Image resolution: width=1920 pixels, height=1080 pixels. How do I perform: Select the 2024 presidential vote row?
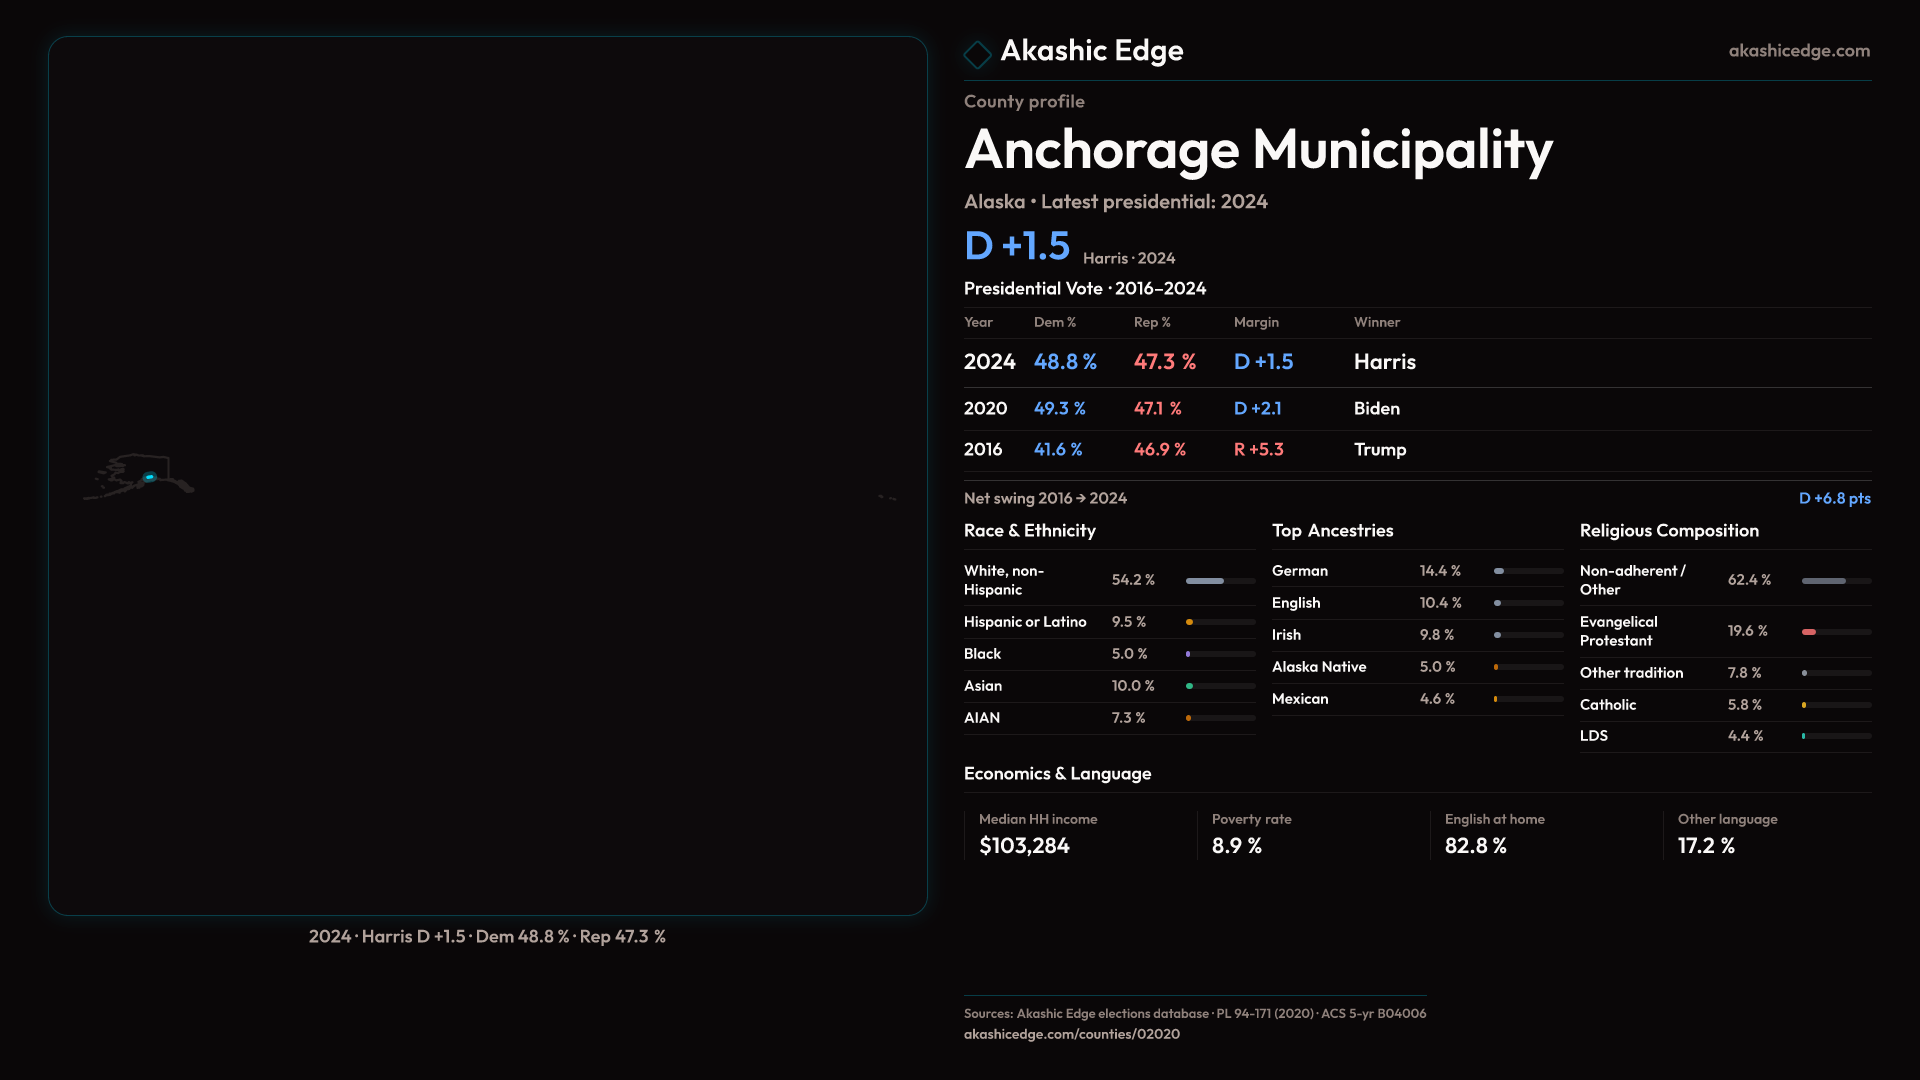1190,362
